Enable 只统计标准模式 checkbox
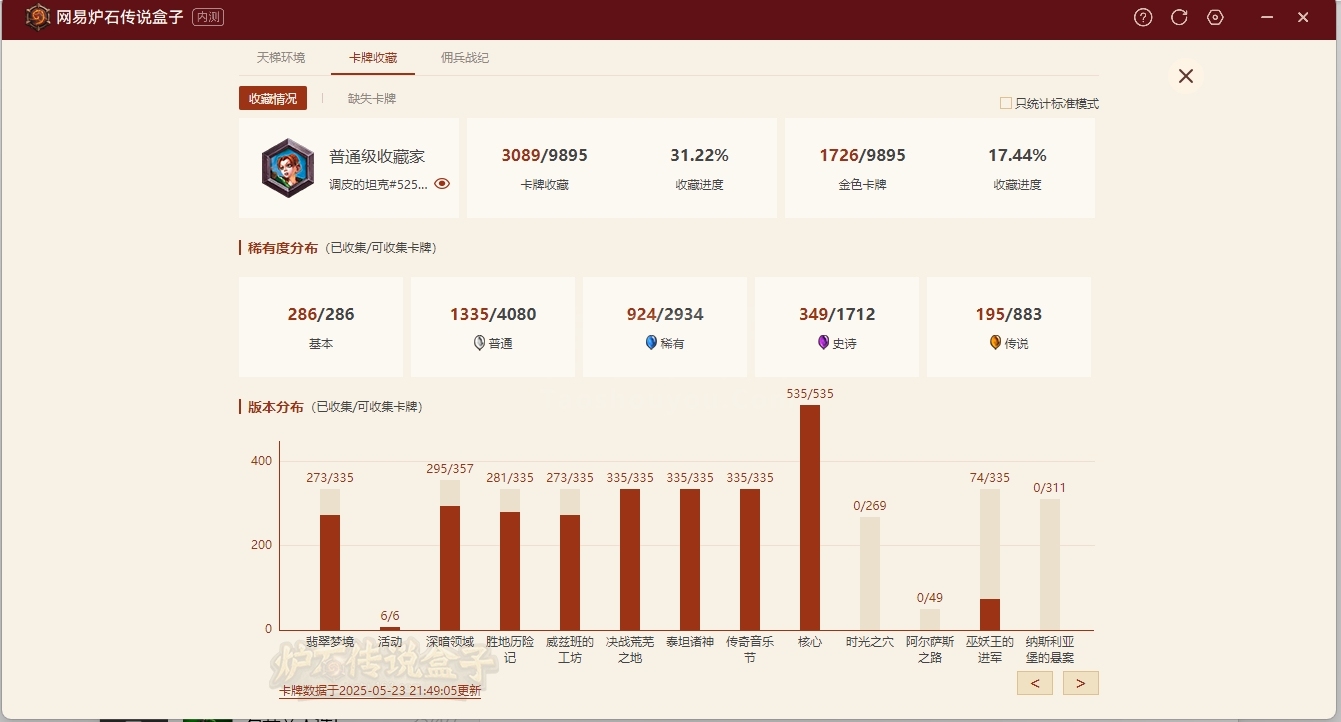1341x722 pixels. (1006, 103)
